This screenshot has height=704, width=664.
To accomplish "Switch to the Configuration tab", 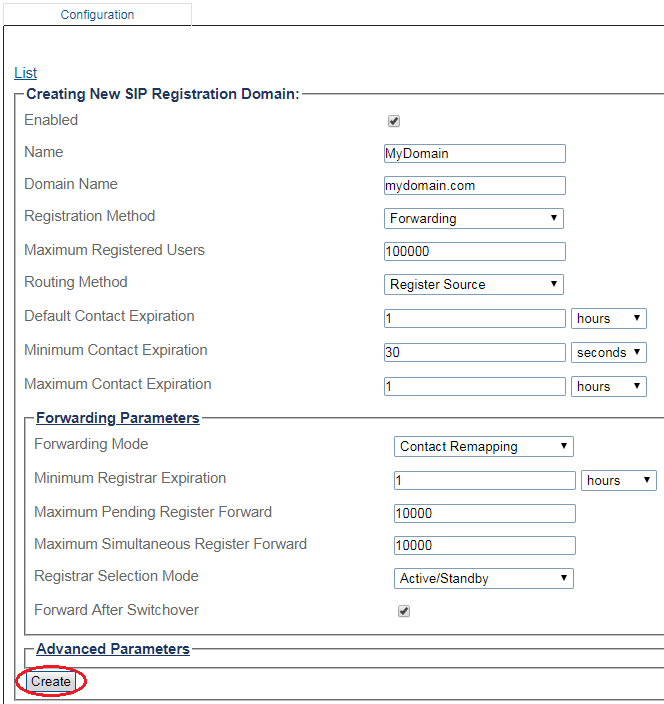I will (97, 15).
